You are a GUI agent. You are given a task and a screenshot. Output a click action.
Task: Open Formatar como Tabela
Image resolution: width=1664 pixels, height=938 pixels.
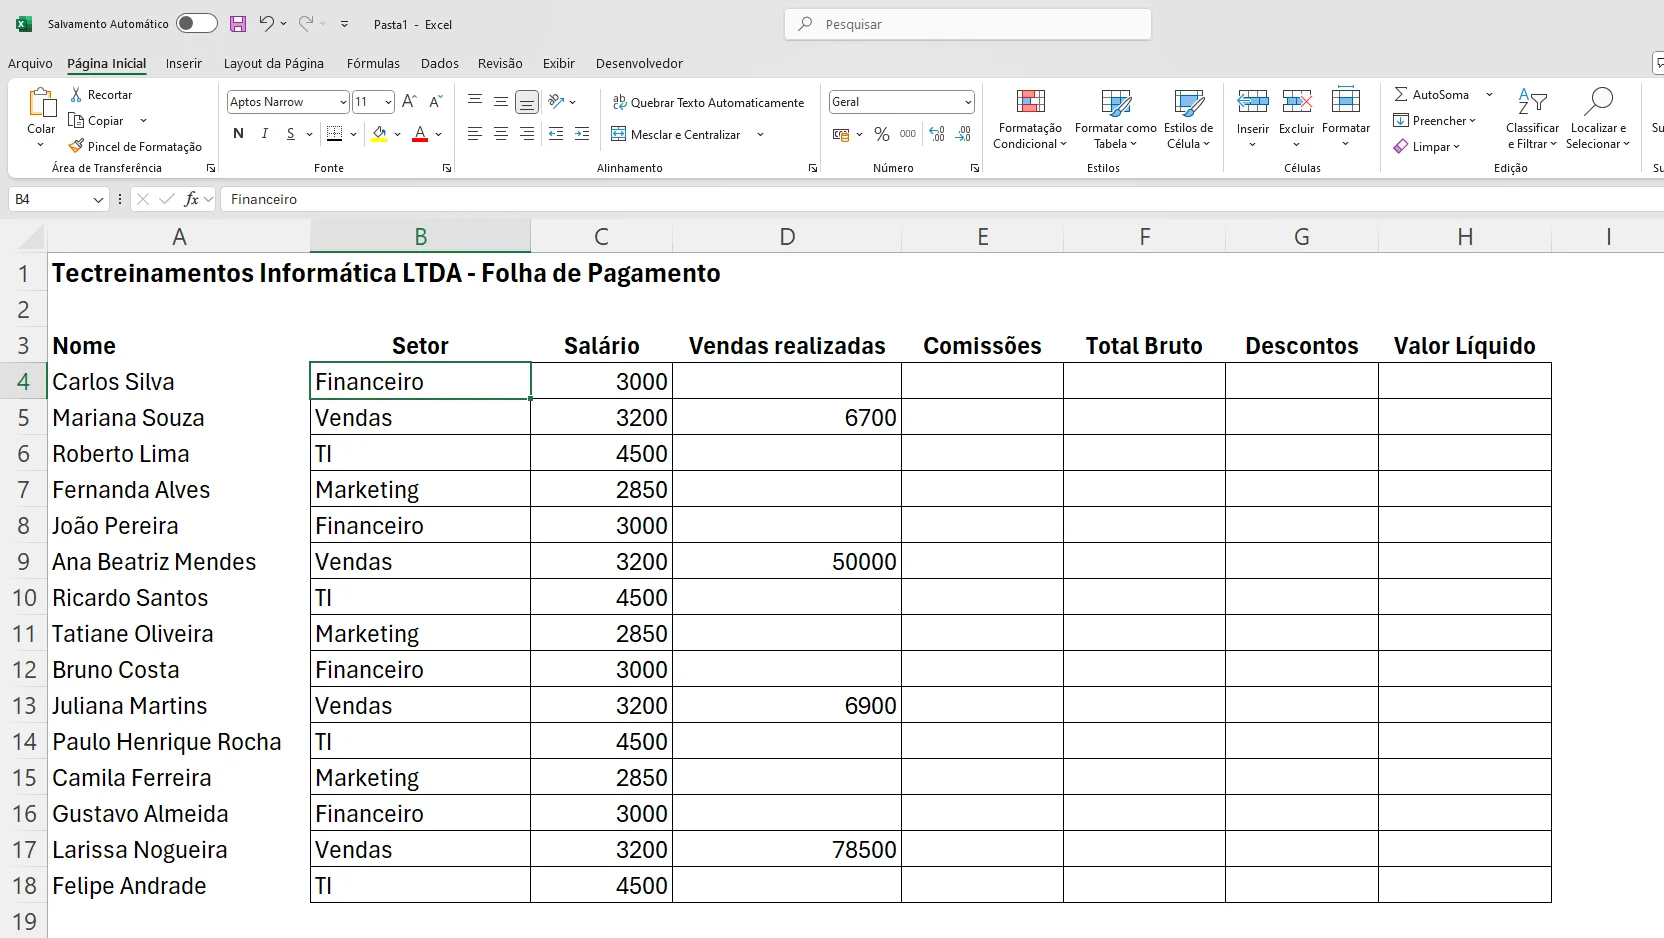click(1115, 119)
